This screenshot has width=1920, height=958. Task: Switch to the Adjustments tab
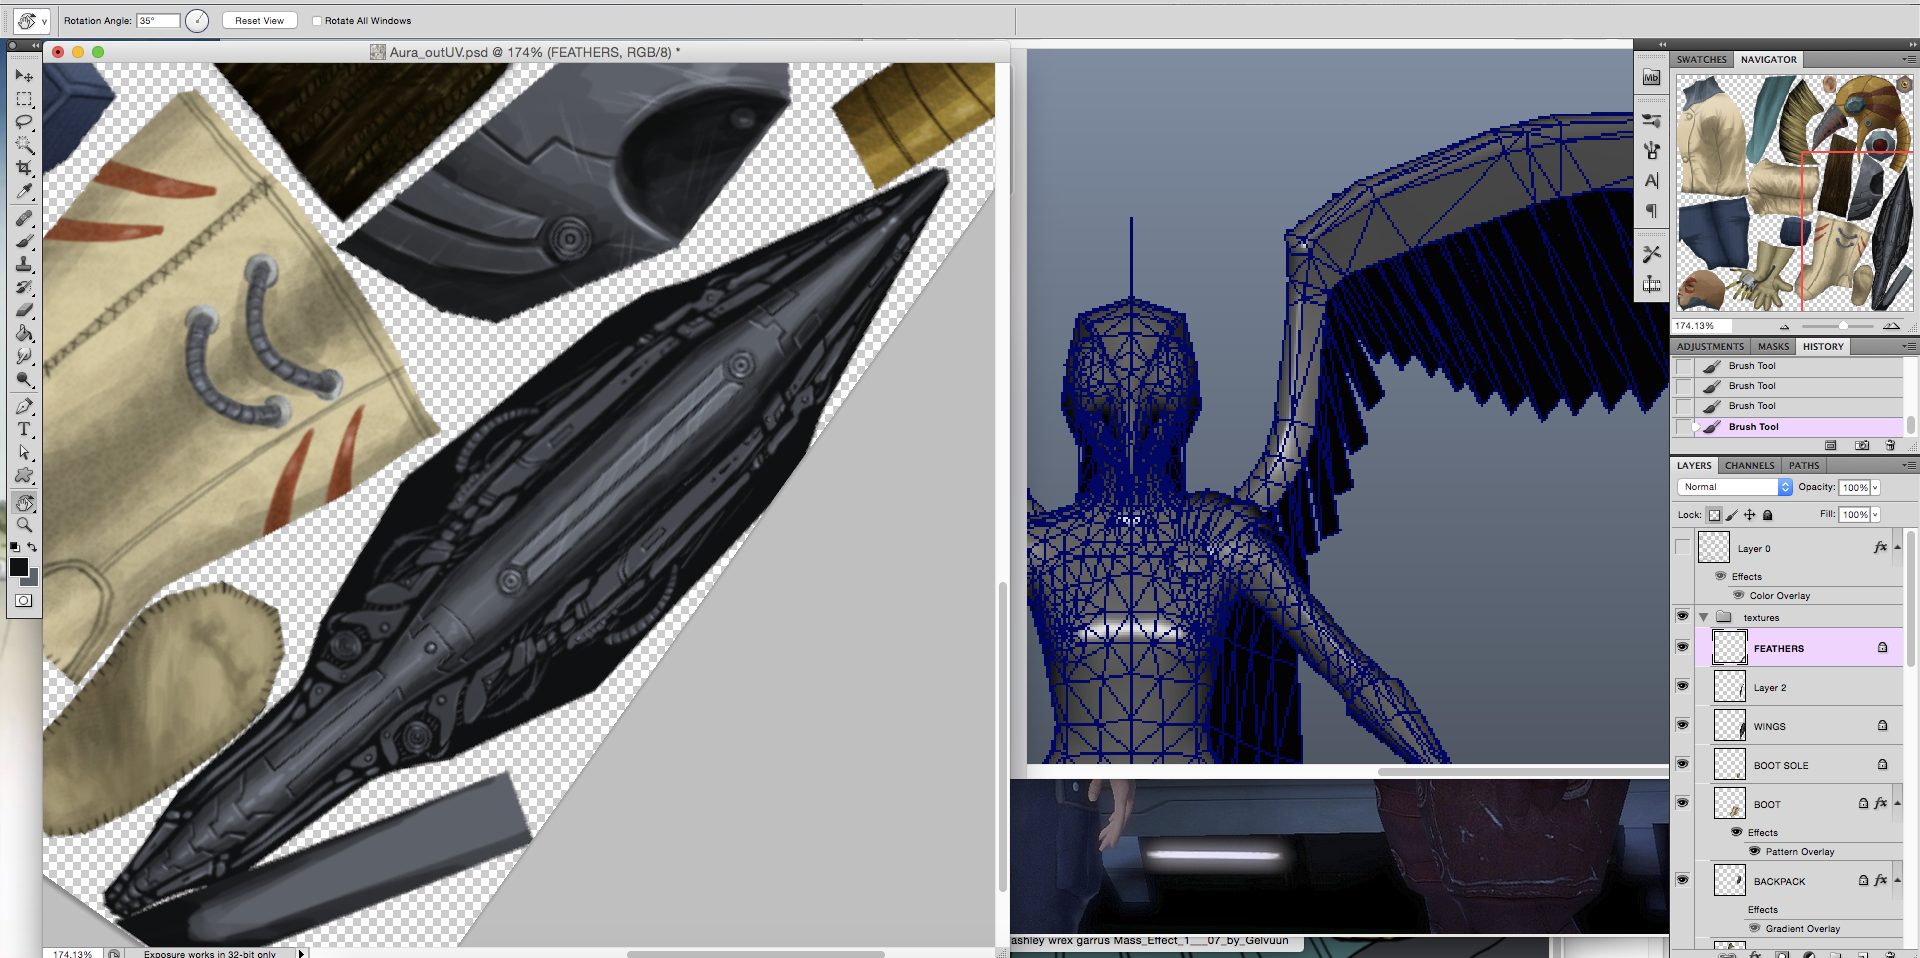[1711, 347]
